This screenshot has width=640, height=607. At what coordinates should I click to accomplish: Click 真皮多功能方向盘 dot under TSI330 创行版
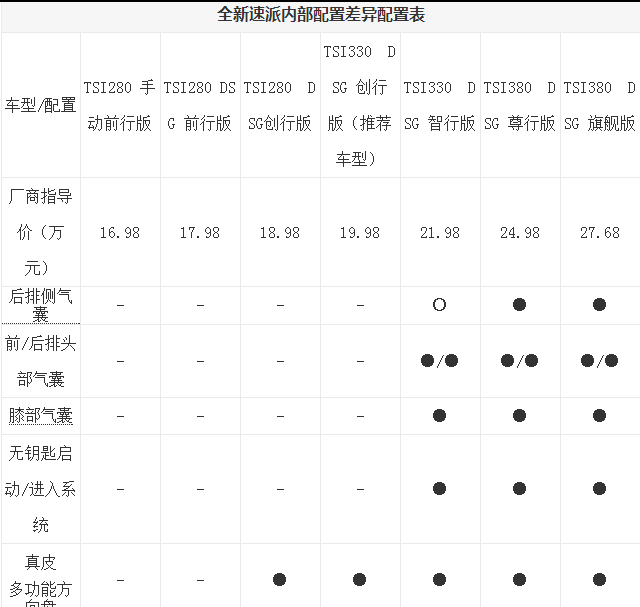click(359, 580)
